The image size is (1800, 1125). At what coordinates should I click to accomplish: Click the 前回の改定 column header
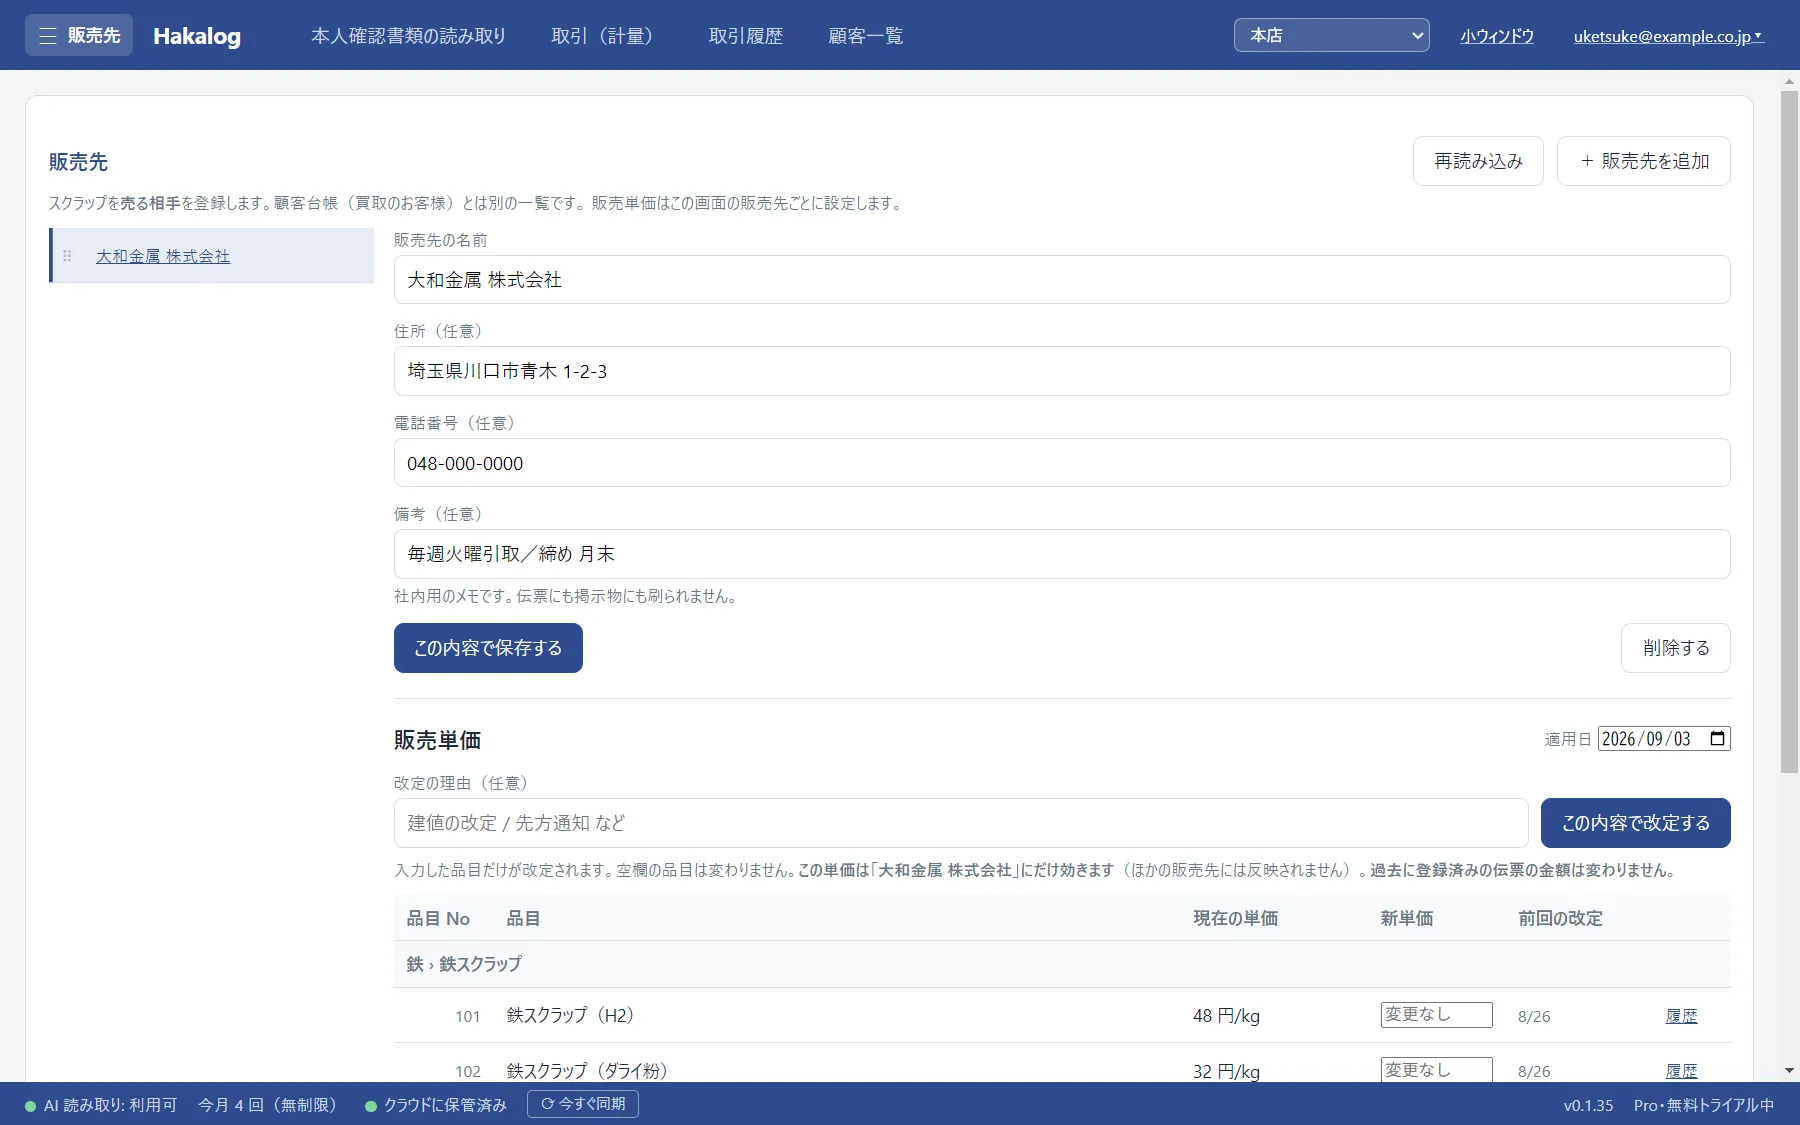point(1560,918)
